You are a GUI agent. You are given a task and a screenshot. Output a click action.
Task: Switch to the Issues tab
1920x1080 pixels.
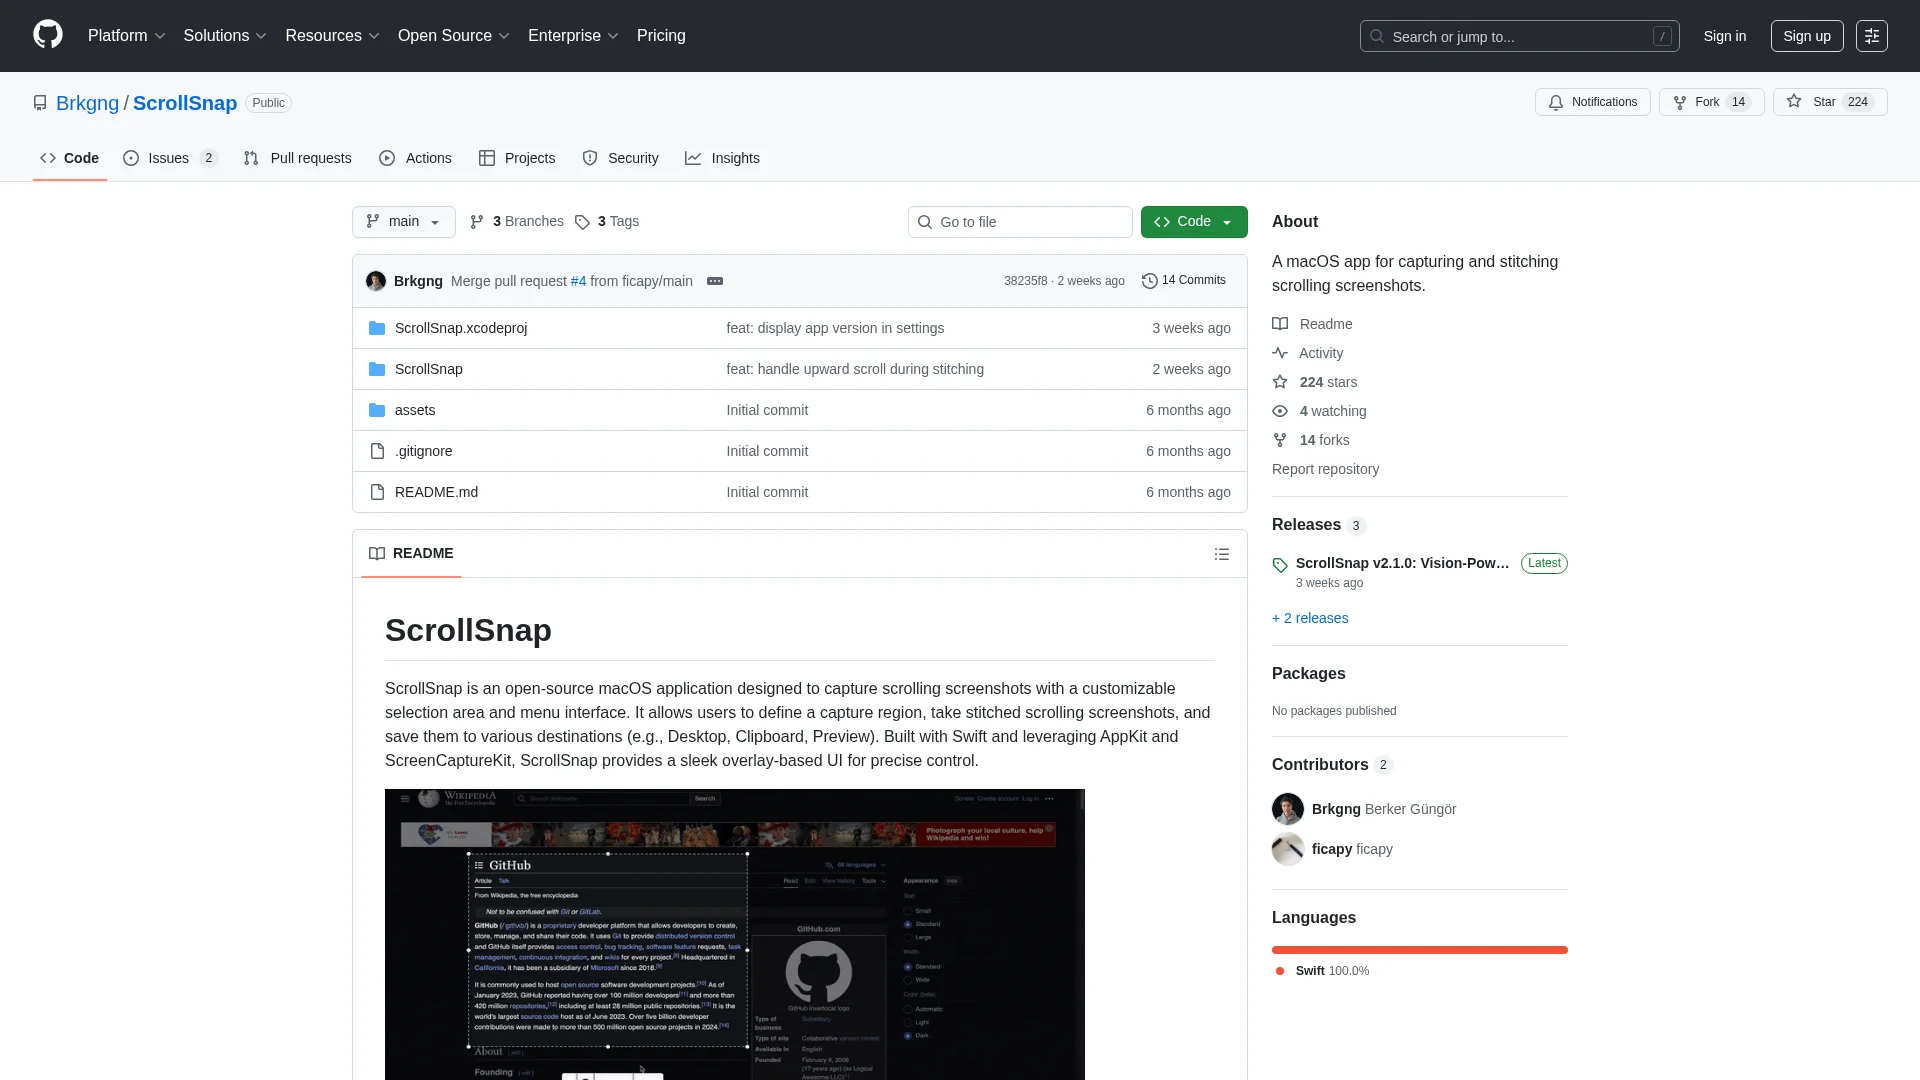coord(168,158)
